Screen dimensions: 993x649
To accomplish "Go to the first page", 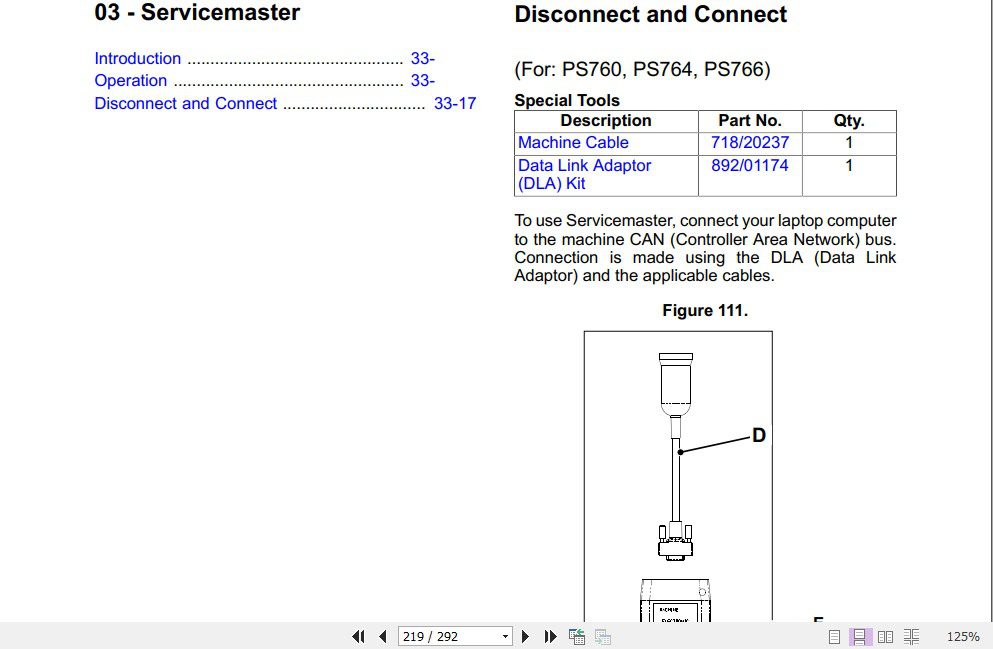I will 358,636.
